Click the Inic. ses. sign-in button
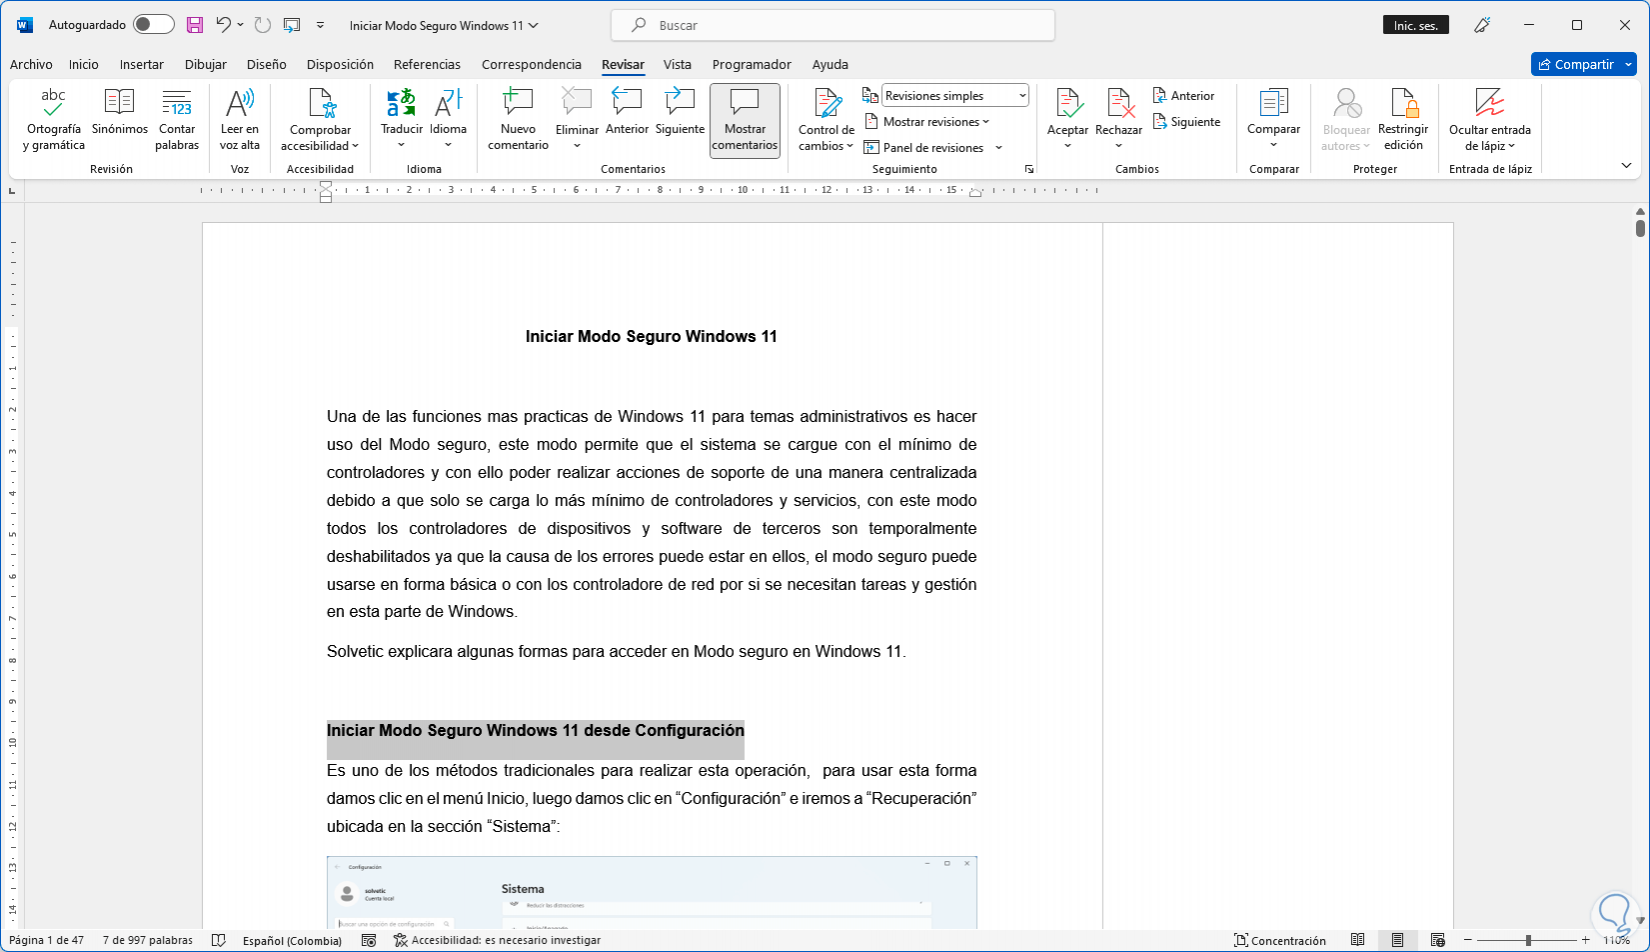 pos(1416,25)
